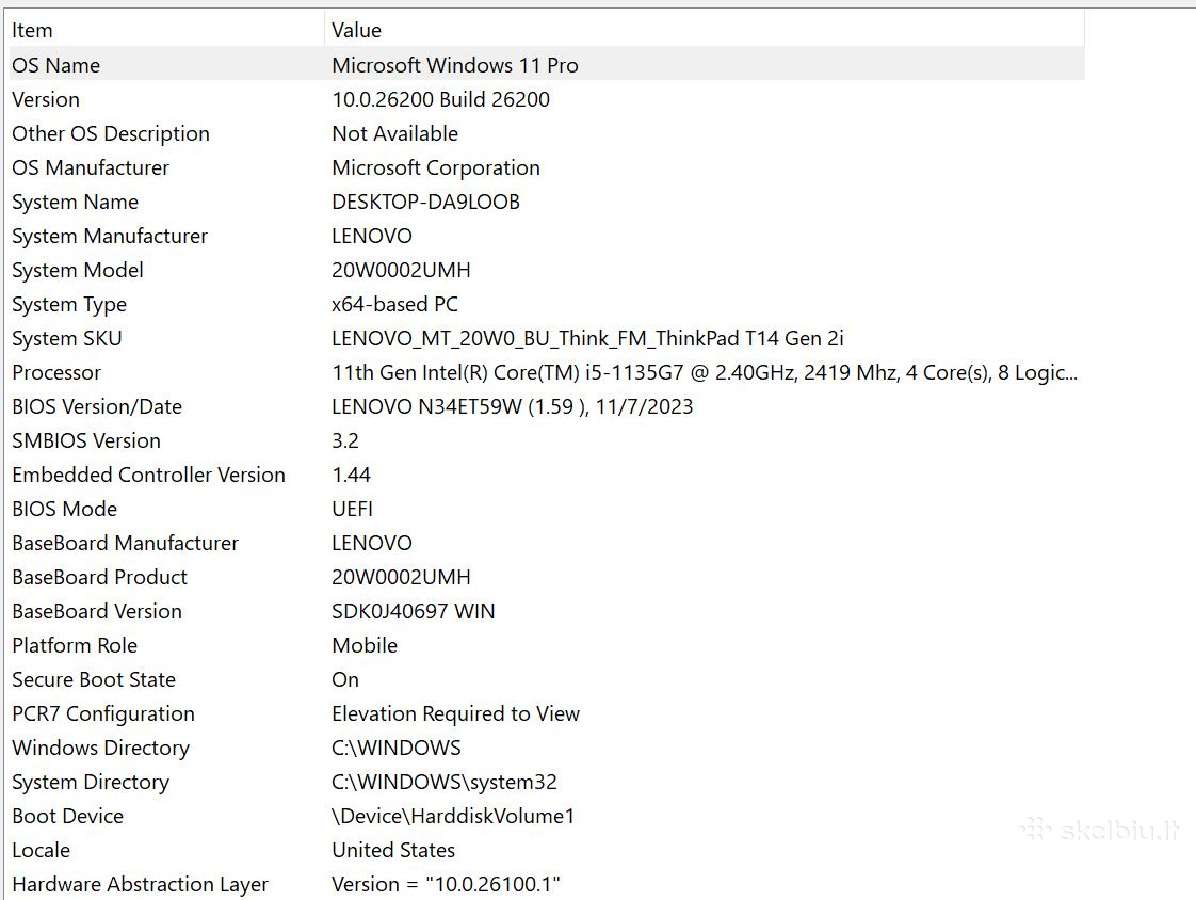Select the OS Name label
The height and width of the screenshot is (900, 1196).
[x=56, y=66]
